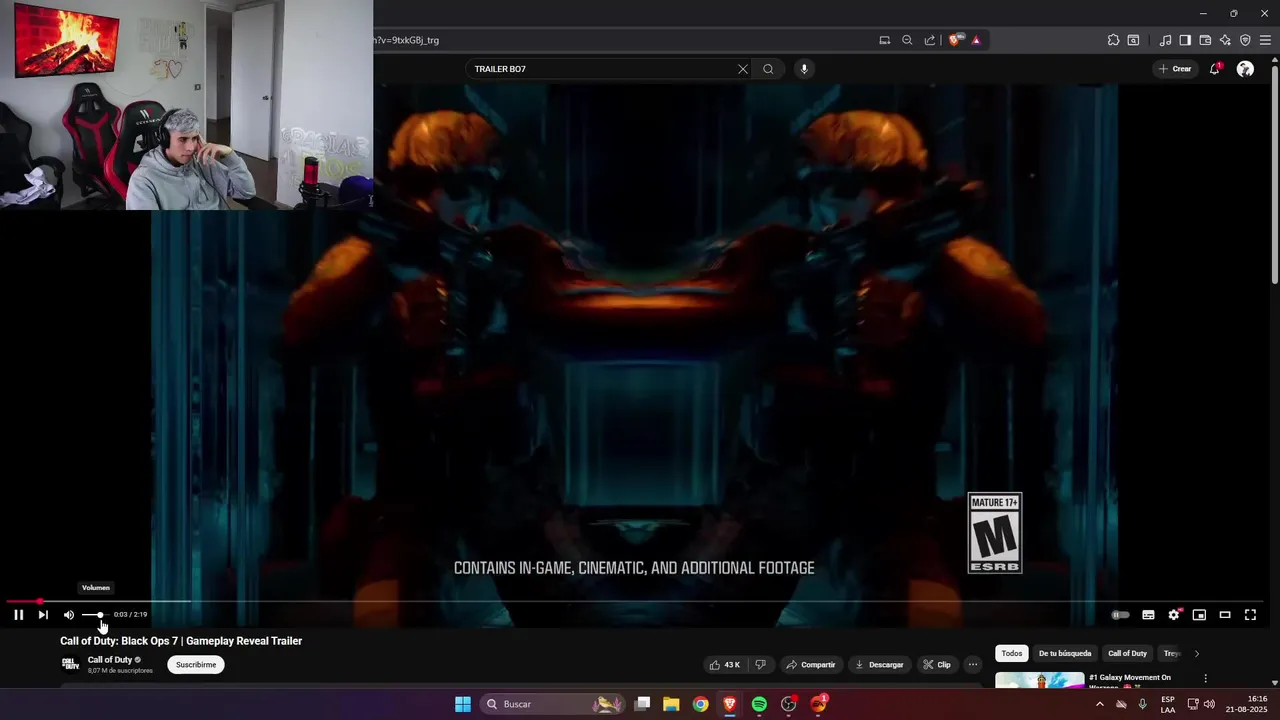Start voice search with microphone

point(804,69)
